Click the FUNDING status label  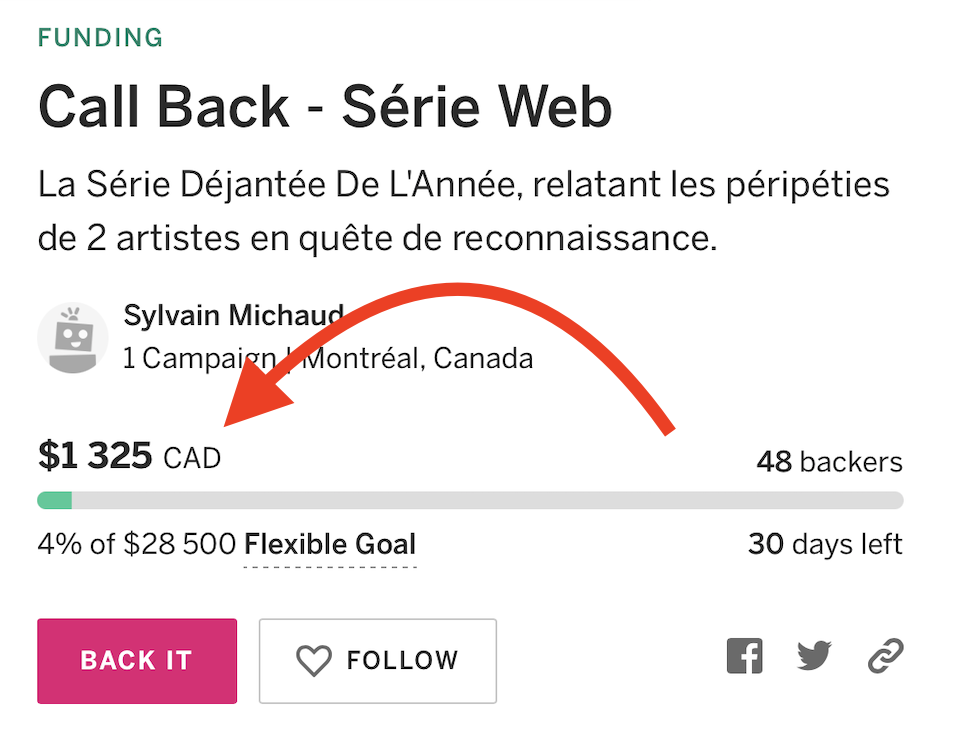click(100, 38)
